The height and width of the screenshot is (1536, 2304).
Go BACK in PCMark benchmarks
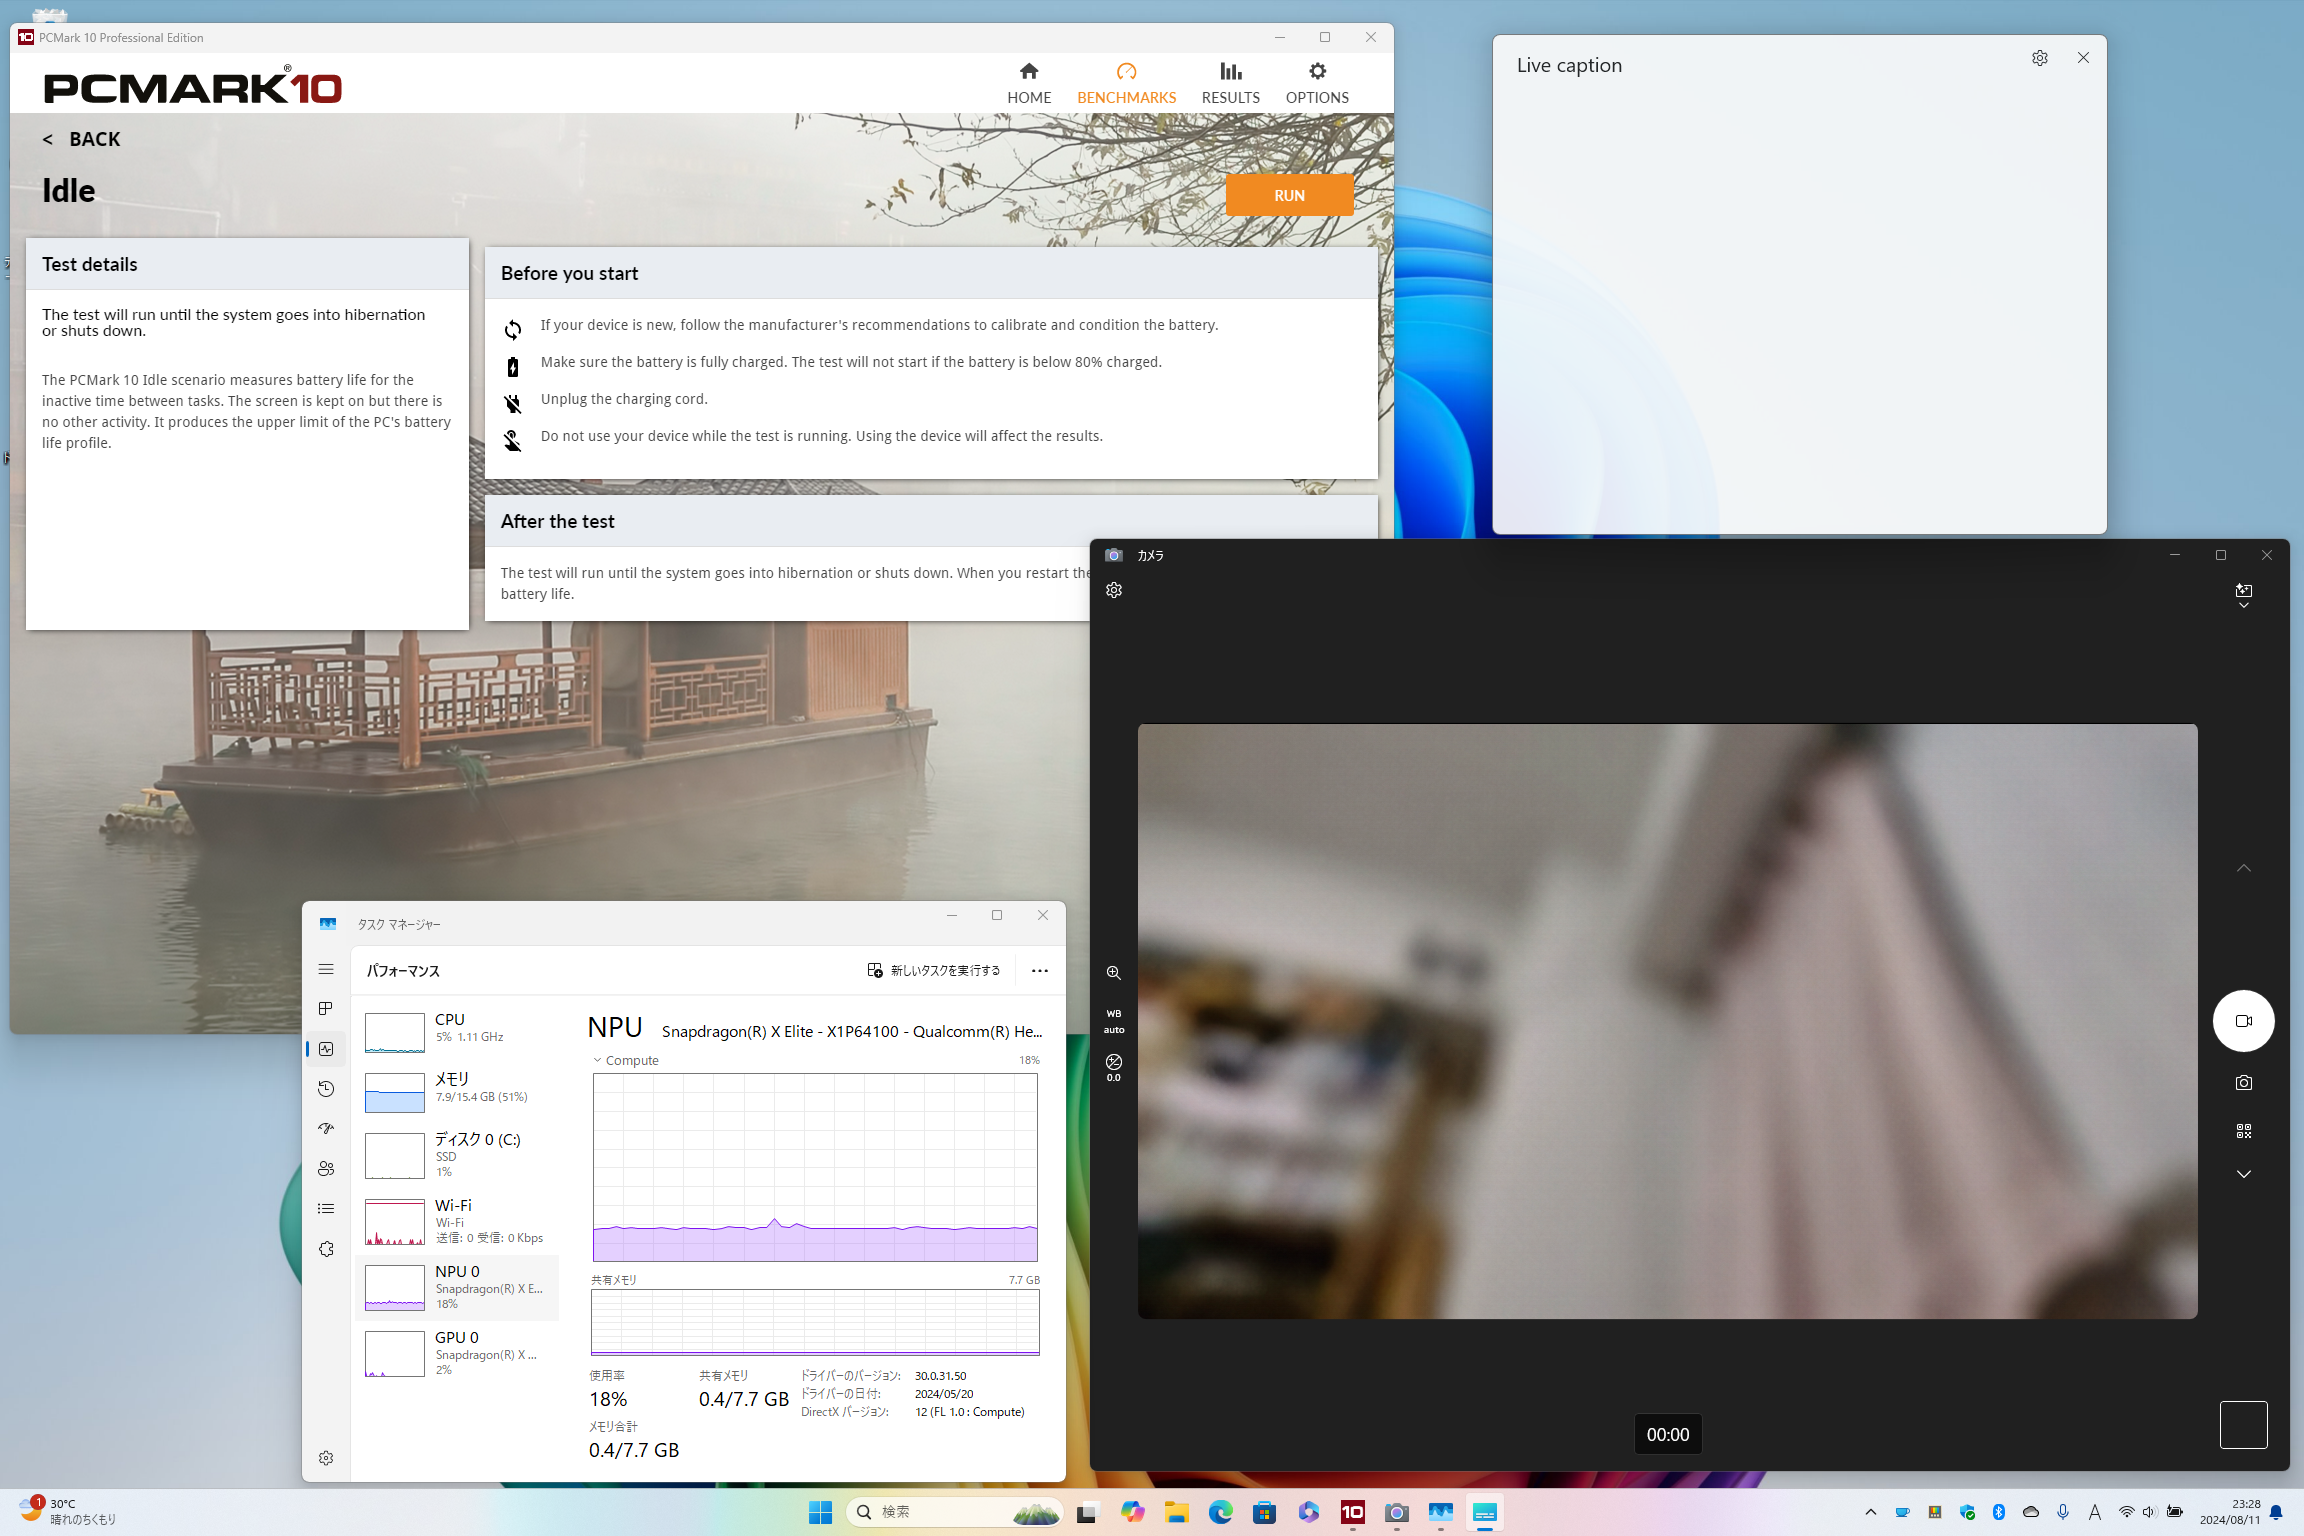coord(81,140)
